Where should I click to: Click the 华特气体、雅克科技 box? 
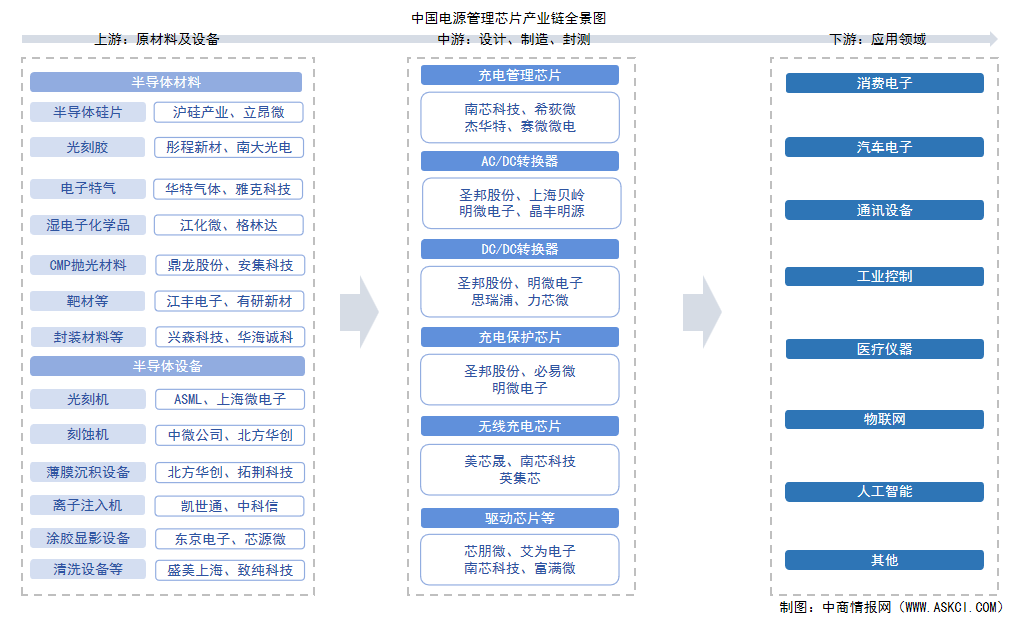228,189
